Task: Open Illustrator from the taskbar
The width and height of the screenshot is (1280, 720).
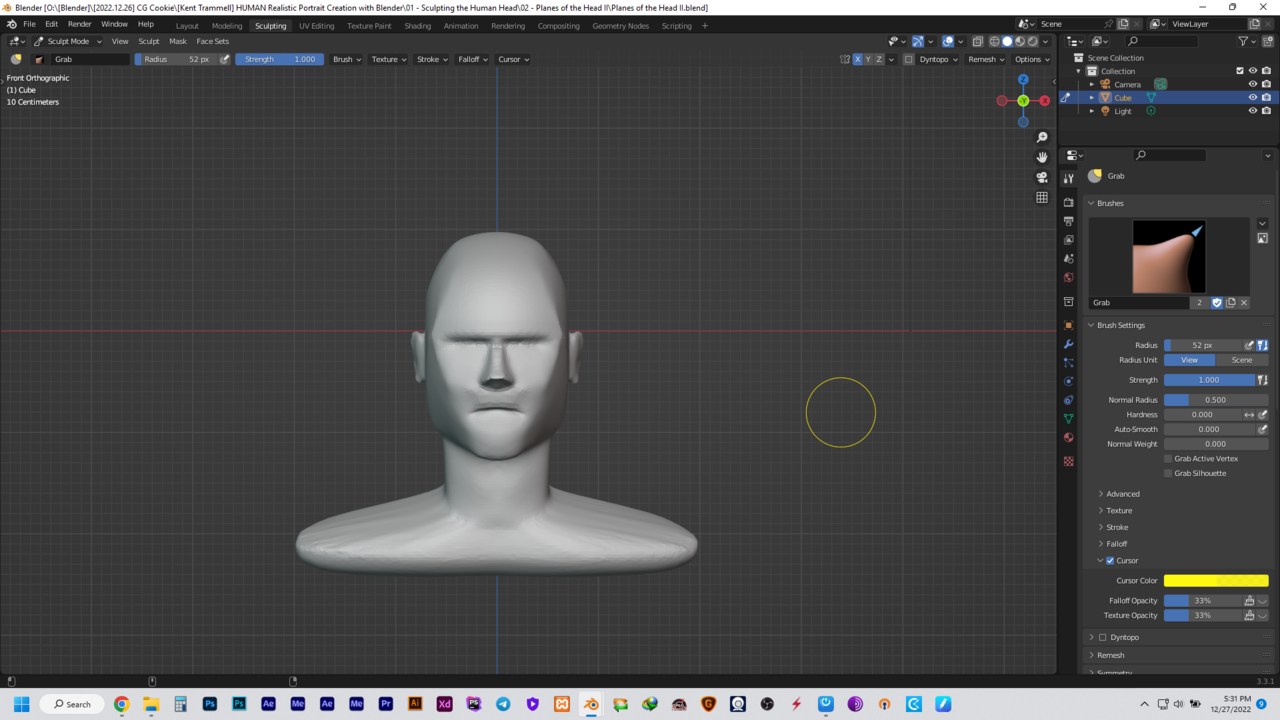Action: pyautogui.click(x=415, y=704)
